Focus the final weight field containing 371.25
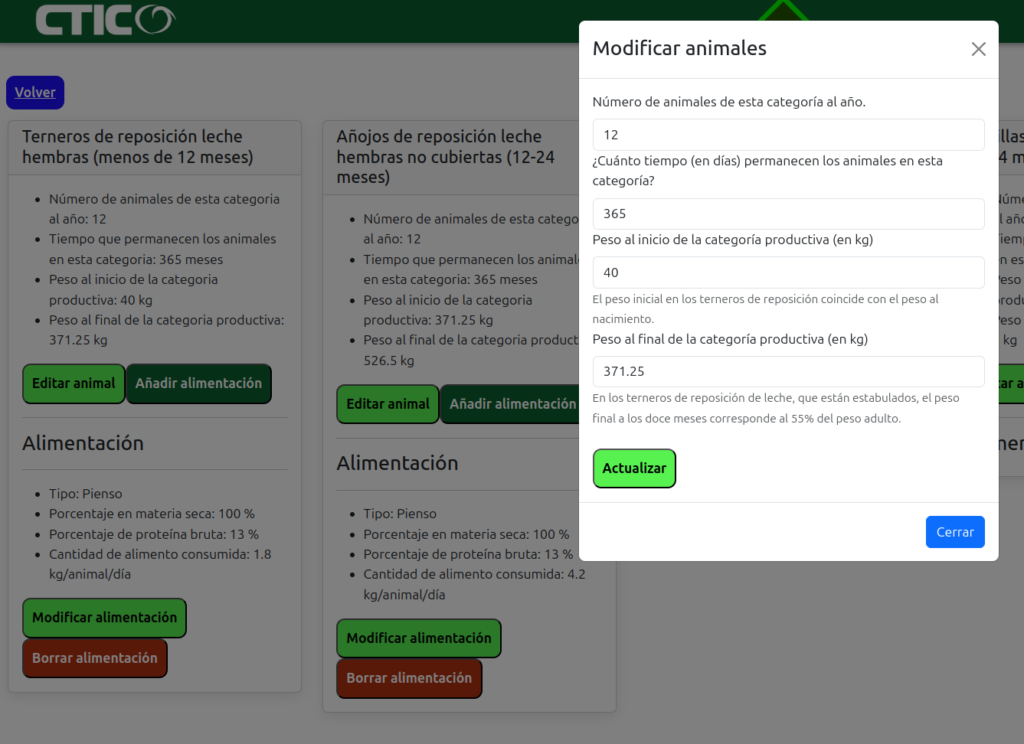This screenshot has width=1024, height=744. (x=788, y=372)
